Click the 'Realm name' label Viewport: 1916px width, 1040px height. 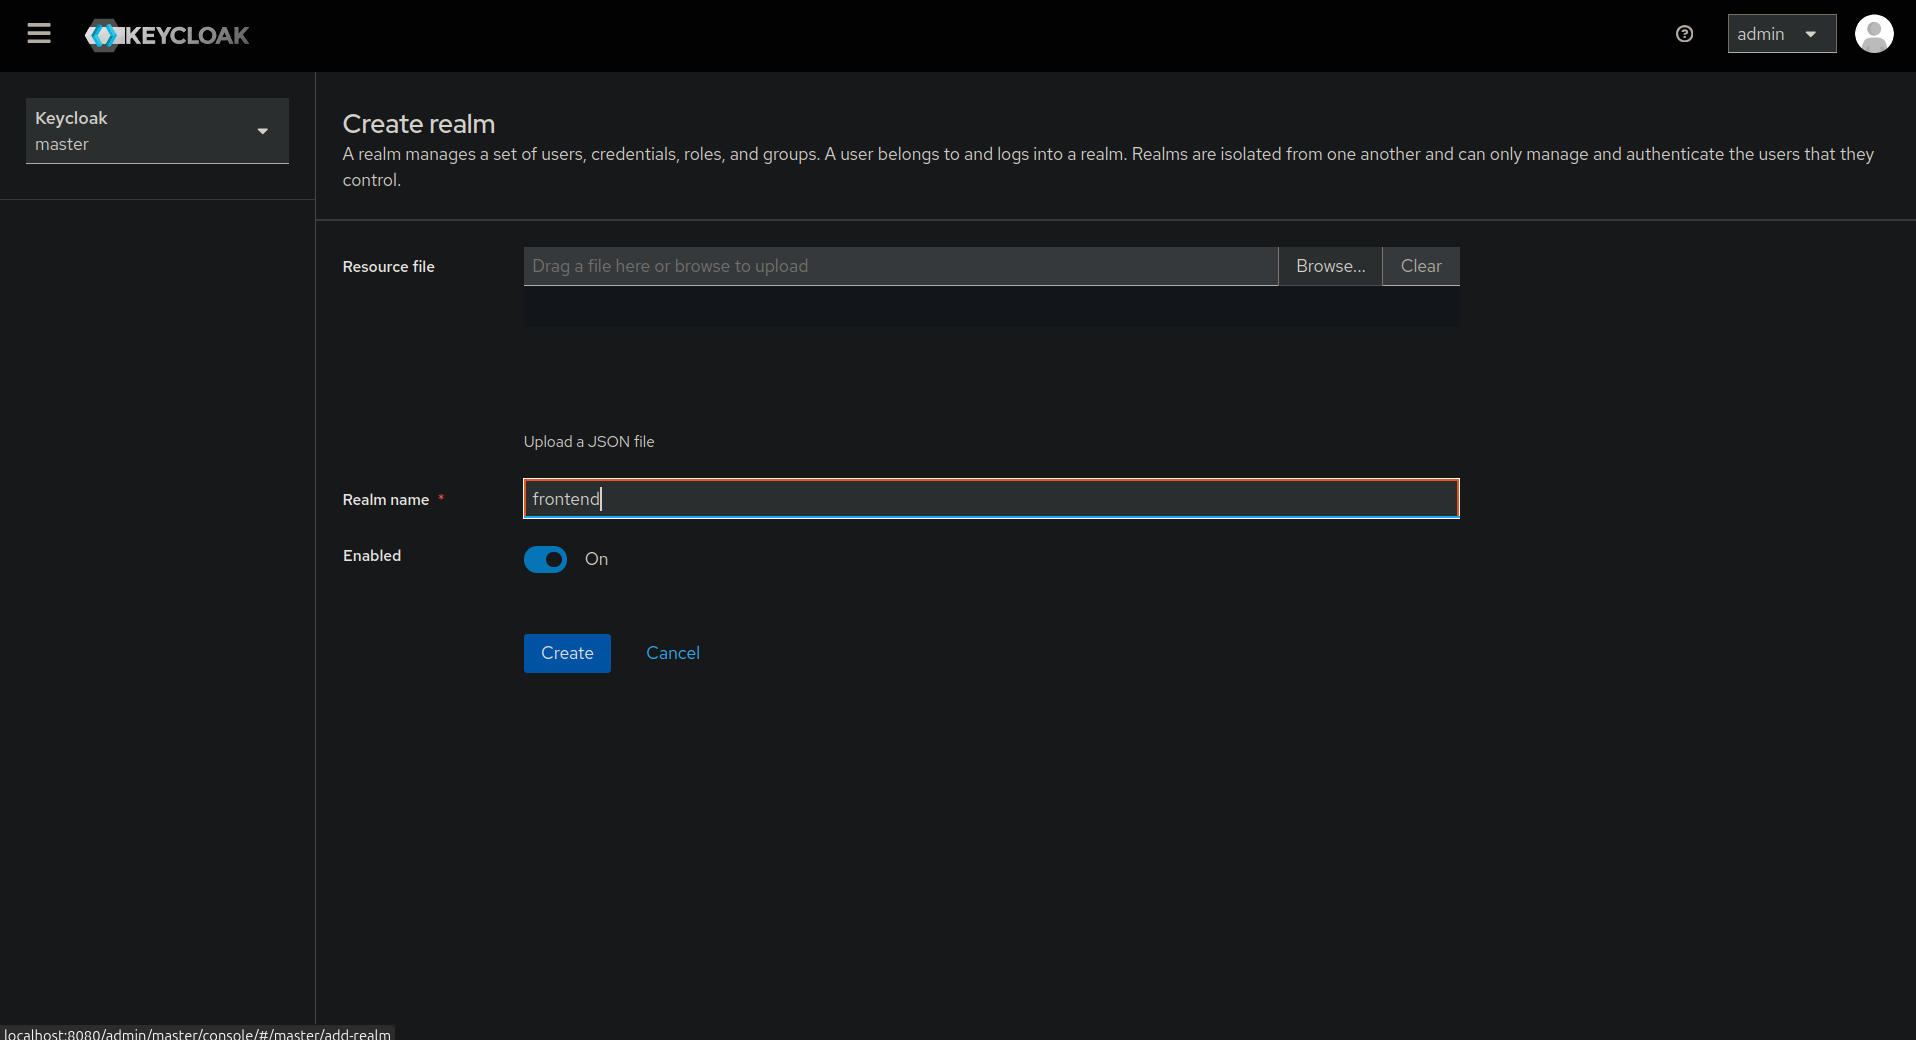[385, 499]
